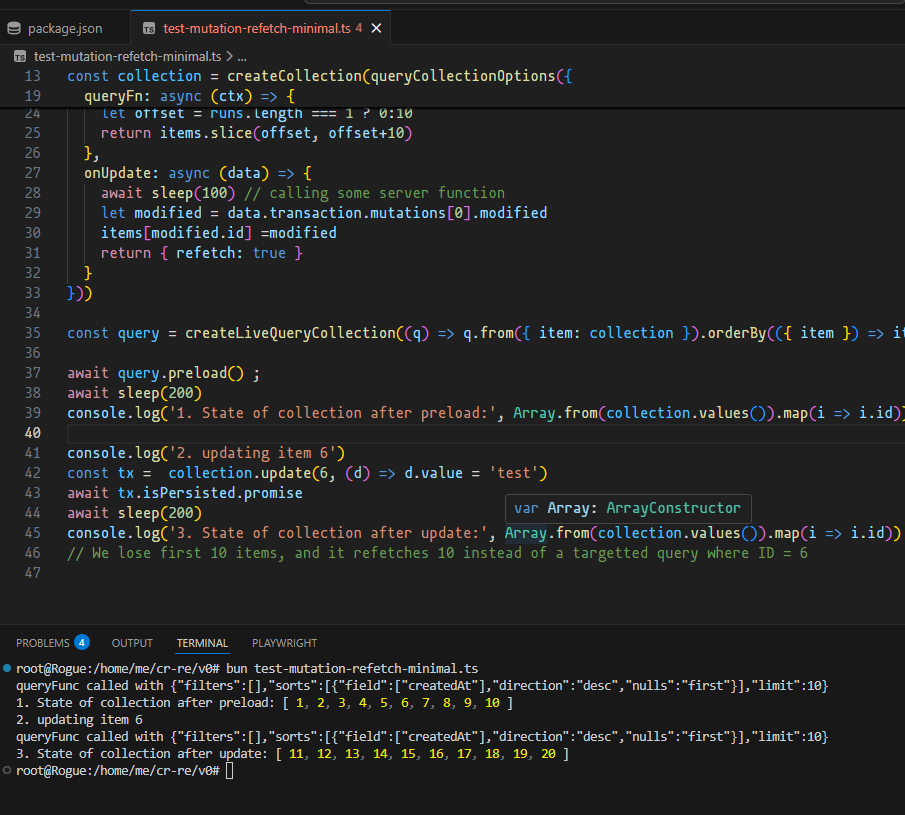The image size is (905, 815).
Task: Click the breadcrumb separator chevron
Action: (x=229, y=57)
